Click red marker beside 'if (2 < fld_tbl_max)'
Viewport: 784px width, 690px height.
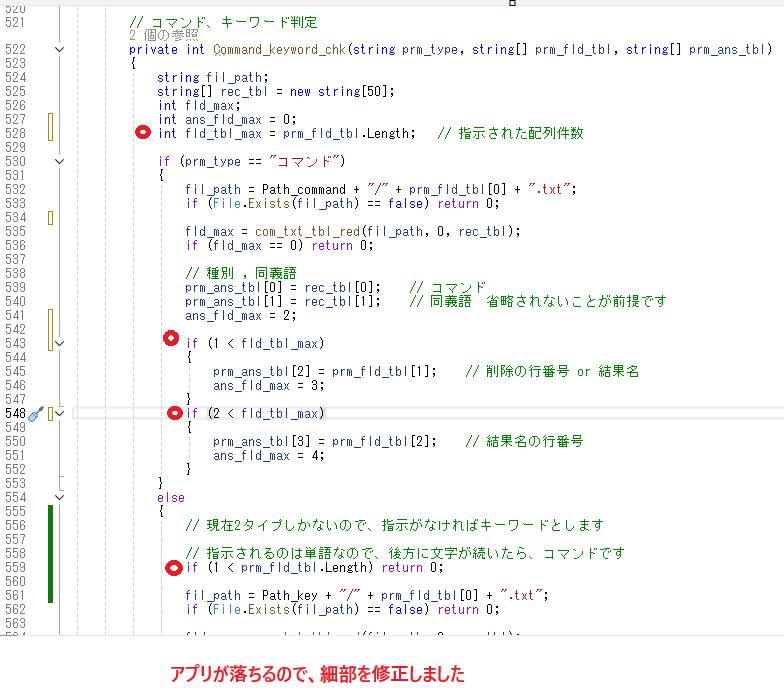[173, 413]
